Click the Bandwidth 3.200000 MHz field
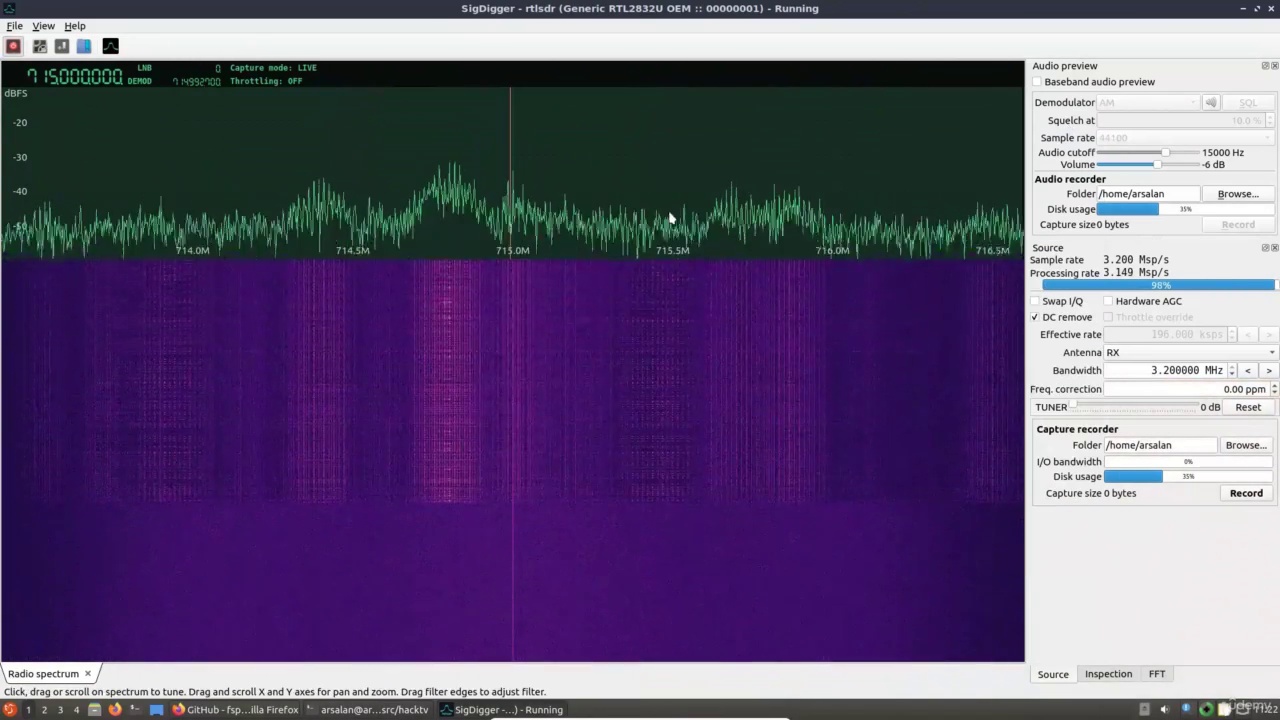 pos(1165,370)
